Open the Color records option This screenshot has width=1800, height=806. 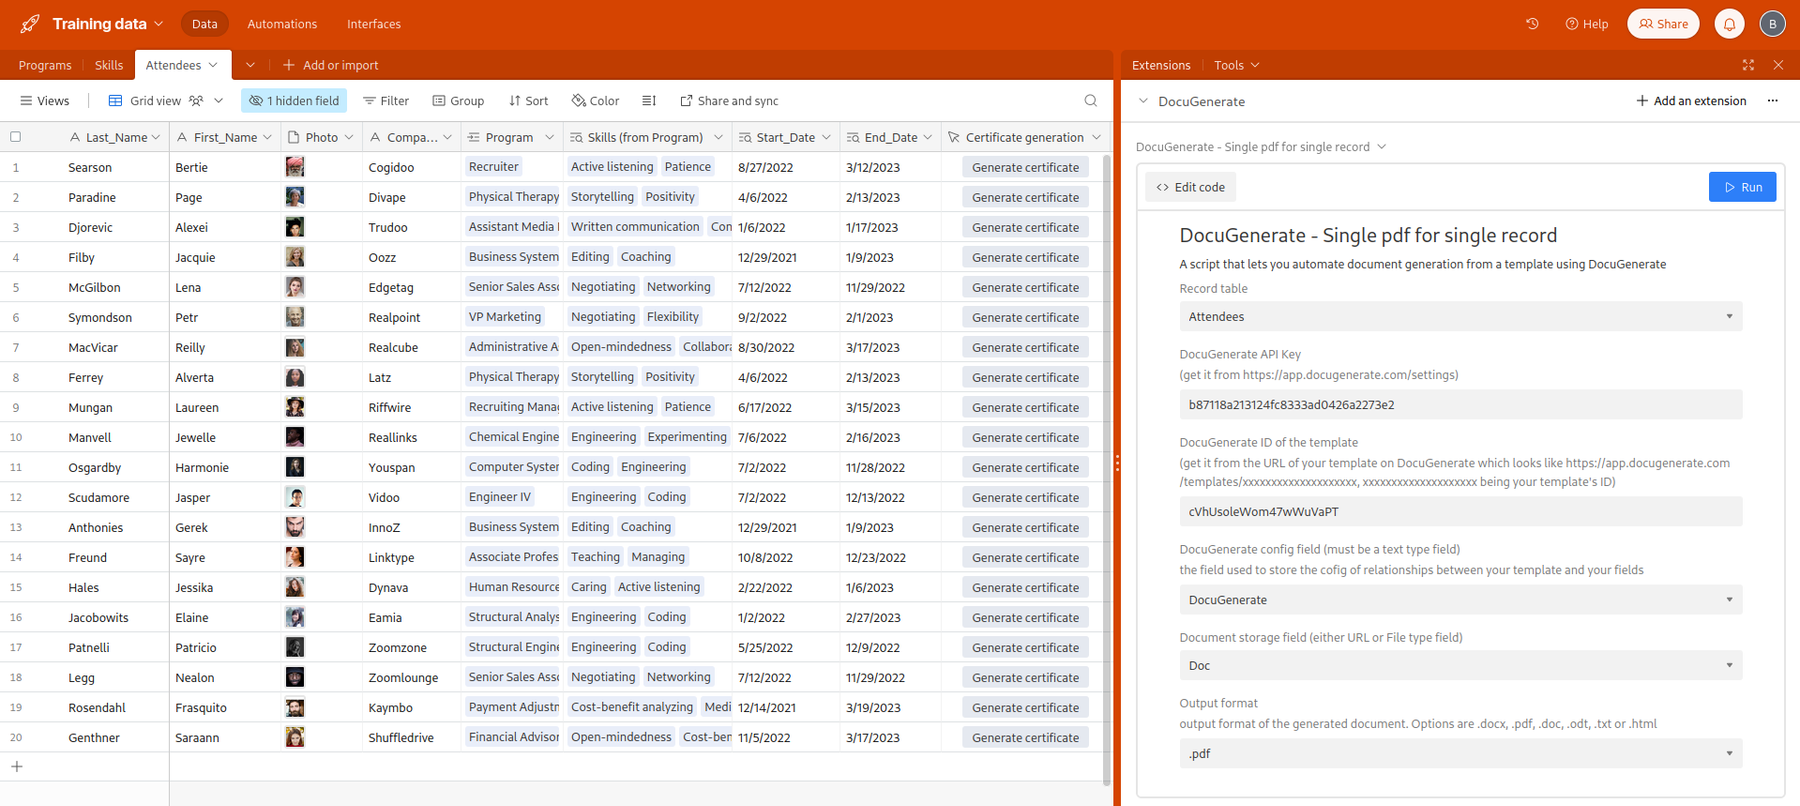tap(595, 101)
